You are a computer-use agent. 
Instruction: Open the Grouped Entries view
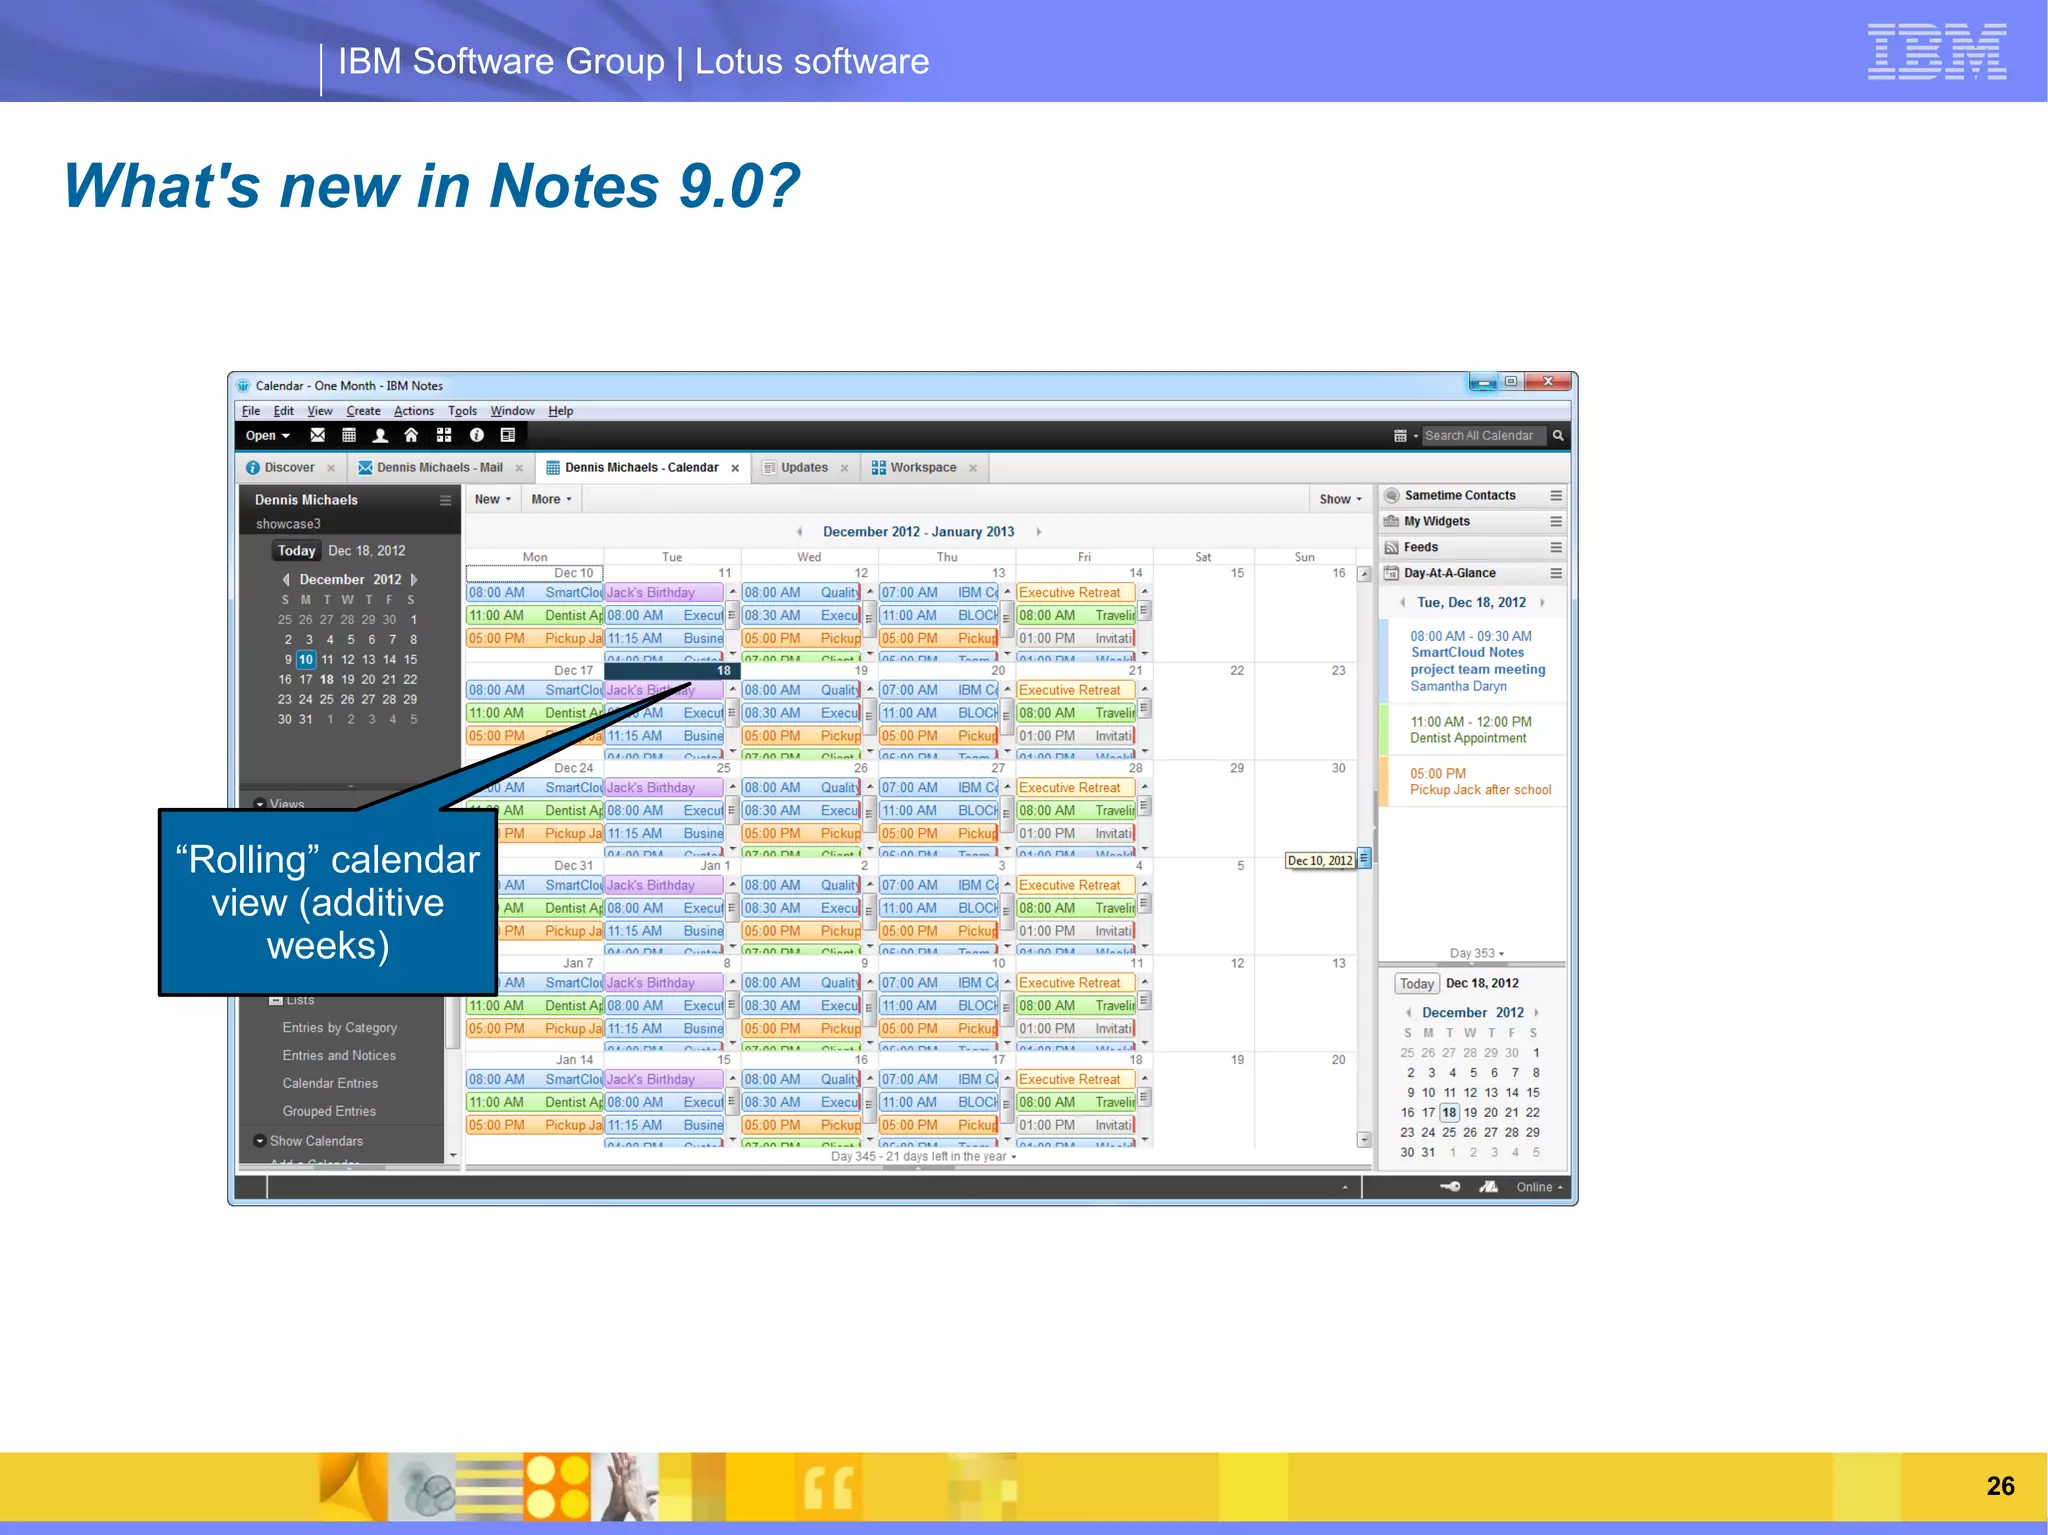coord(329,1112)
